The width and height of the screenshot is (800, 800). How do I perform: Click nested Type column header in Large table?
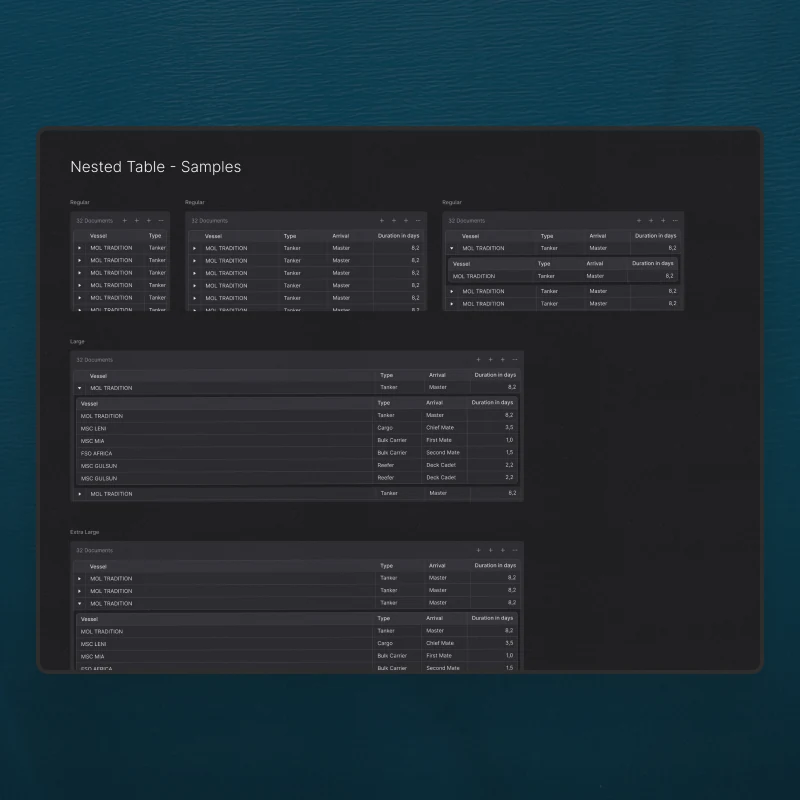[x=384, y=403]
